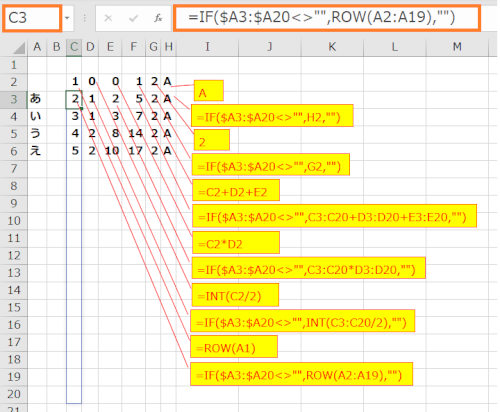This screenshot has width=500, height=412.
Task: Click the Enter checkmark formula icon
Action: point(133,18)
